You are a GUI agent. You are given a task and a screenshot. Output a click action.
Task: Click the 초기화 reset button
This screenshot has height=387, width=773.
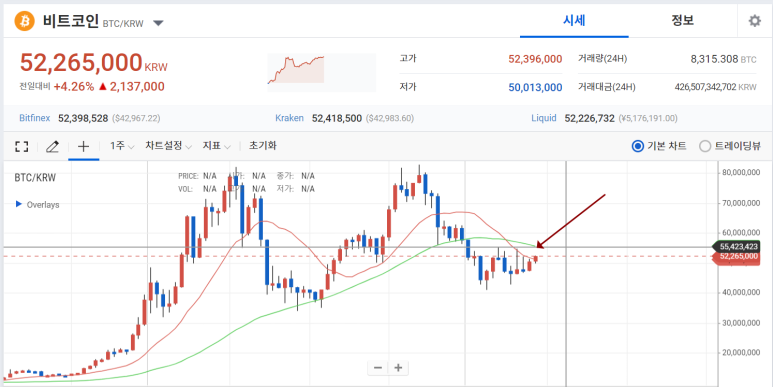263,145
